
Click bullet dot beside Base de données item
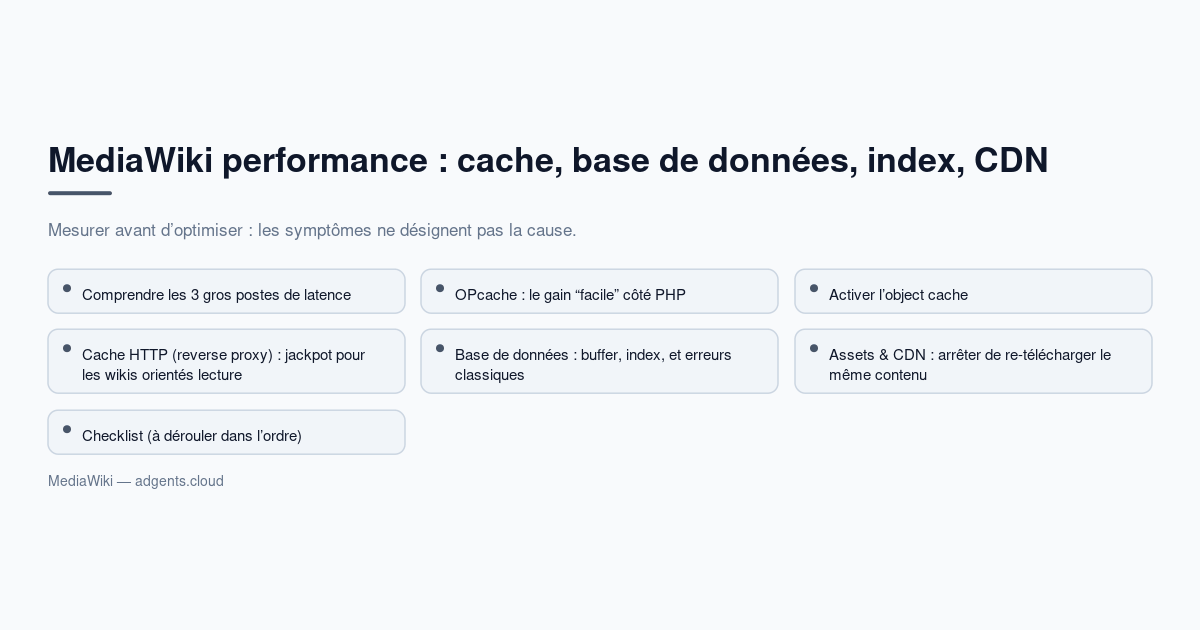[x=440, y=348]
